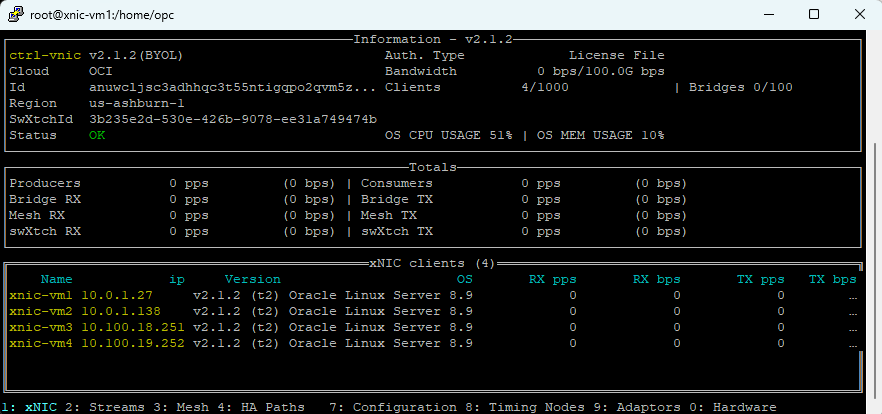The width and height of the screenshot is (882, 414).
Task: Select the xnic-vm3 client row name
Action: coord(40,327)
